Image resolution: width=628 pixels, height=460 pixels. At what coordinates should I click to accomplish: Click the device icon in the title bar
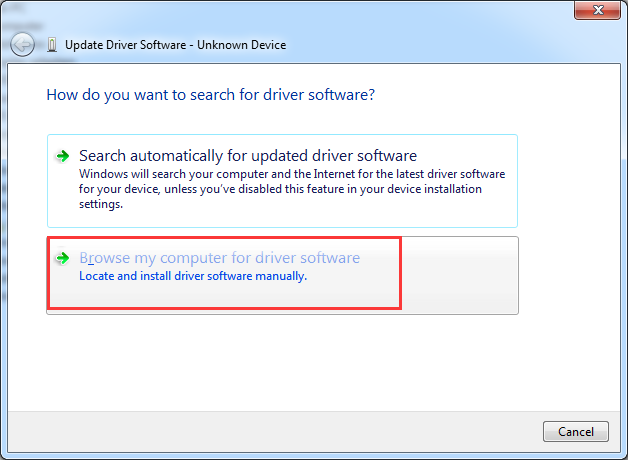click(x=52, y=45)
